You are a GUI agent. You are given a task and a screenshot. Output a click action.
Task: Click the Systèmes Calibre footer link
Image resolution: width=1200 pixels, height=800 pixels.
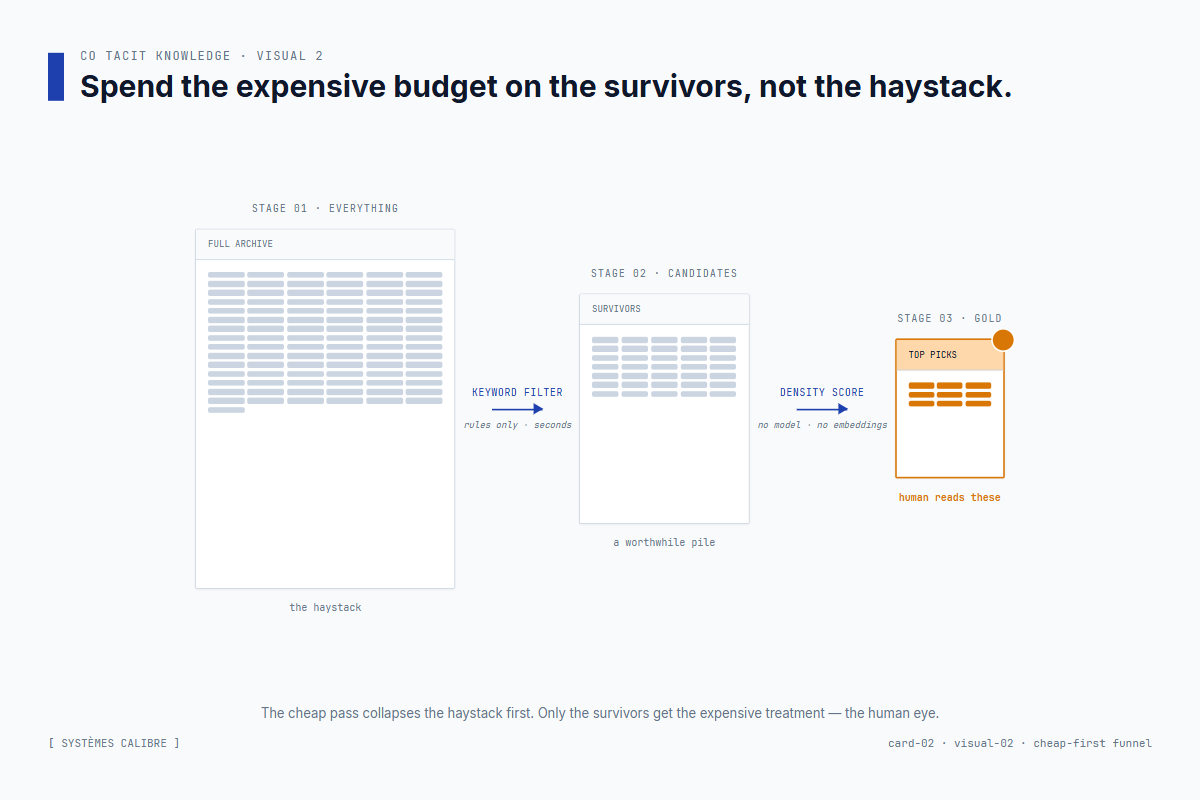click(114, 743)
